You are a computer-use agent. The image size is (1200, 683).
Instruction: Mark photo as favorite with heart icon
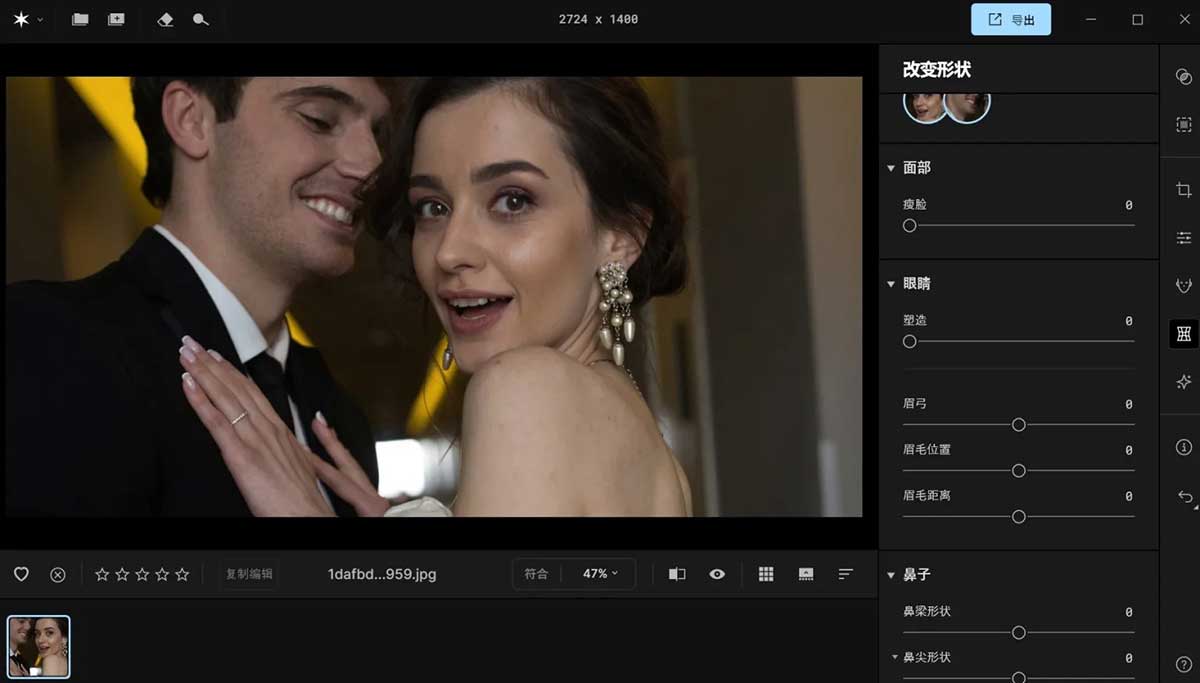point(21,574)
